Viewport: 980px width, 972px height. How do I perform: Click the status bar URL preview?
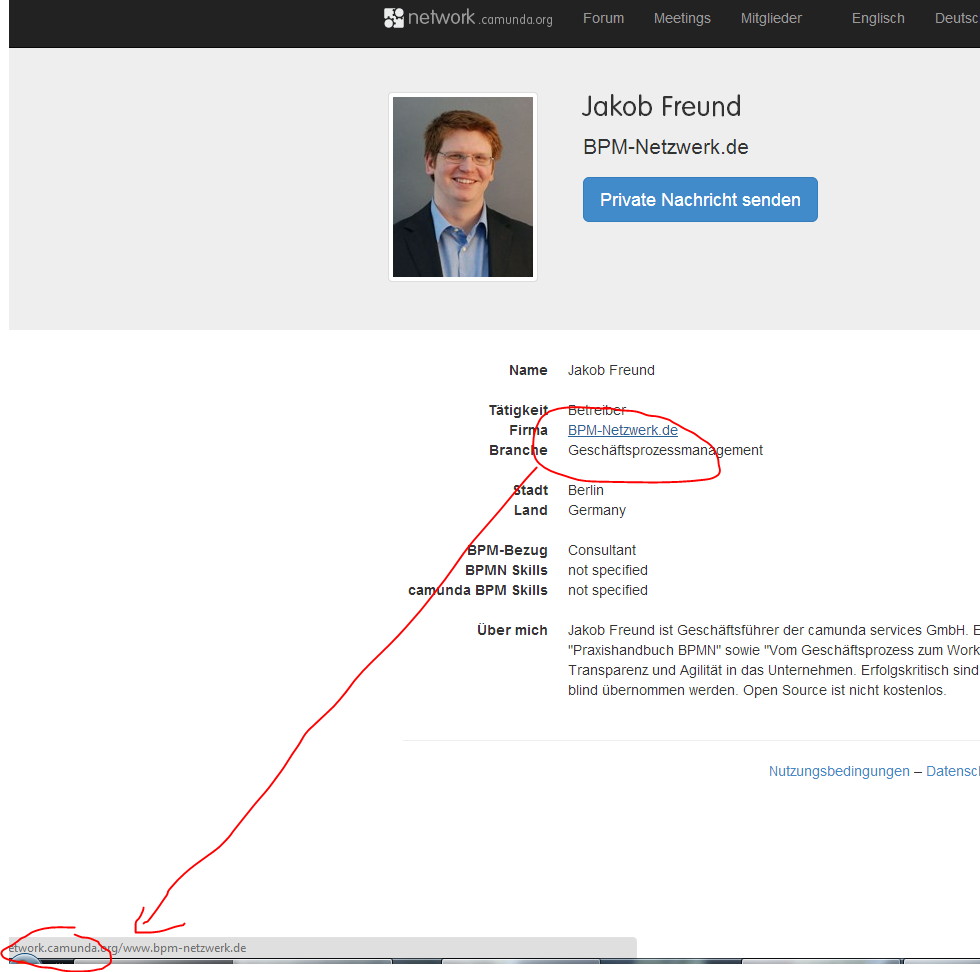coord(127,947)
